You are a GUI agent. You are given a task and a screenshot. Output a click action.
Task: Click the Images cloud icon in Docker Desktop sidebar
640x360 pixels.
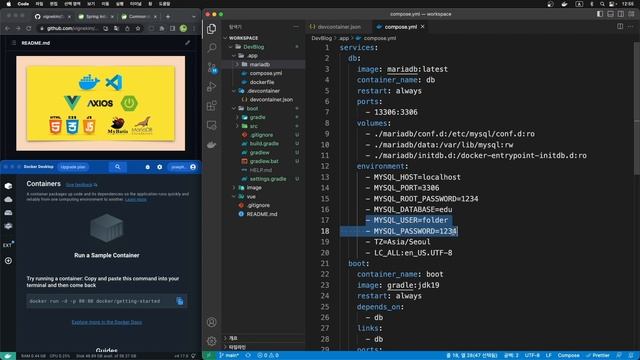coord(8,199)
